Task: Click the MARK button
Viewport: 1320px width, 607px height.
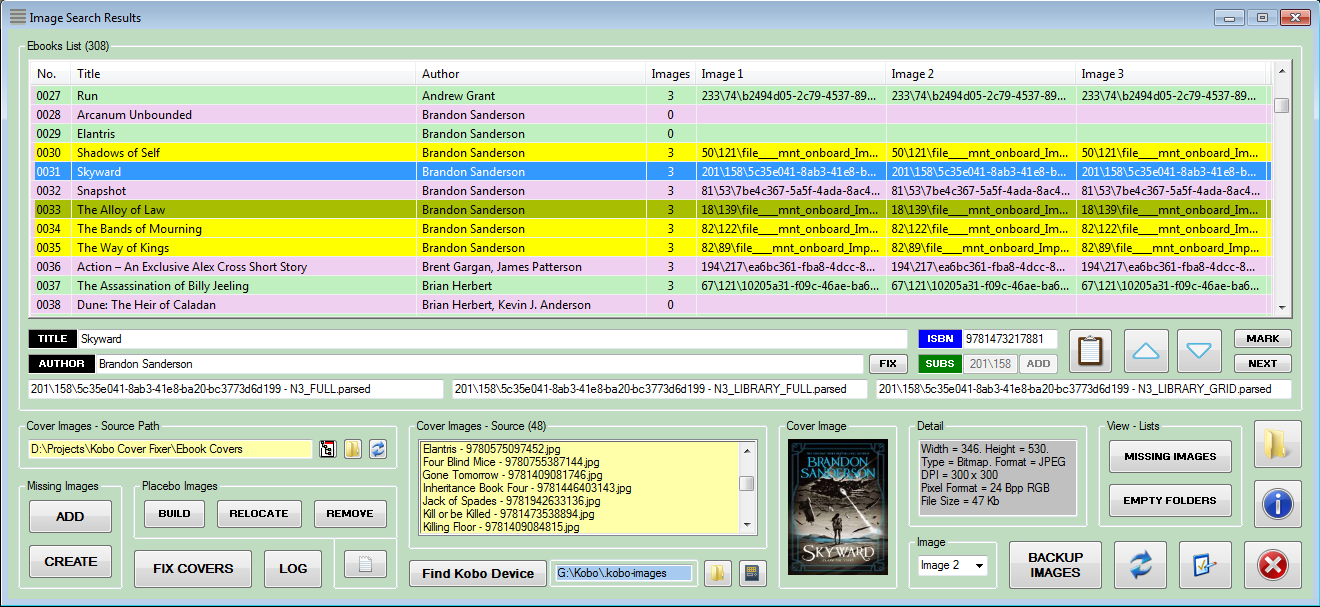Action: (1262, 339)
